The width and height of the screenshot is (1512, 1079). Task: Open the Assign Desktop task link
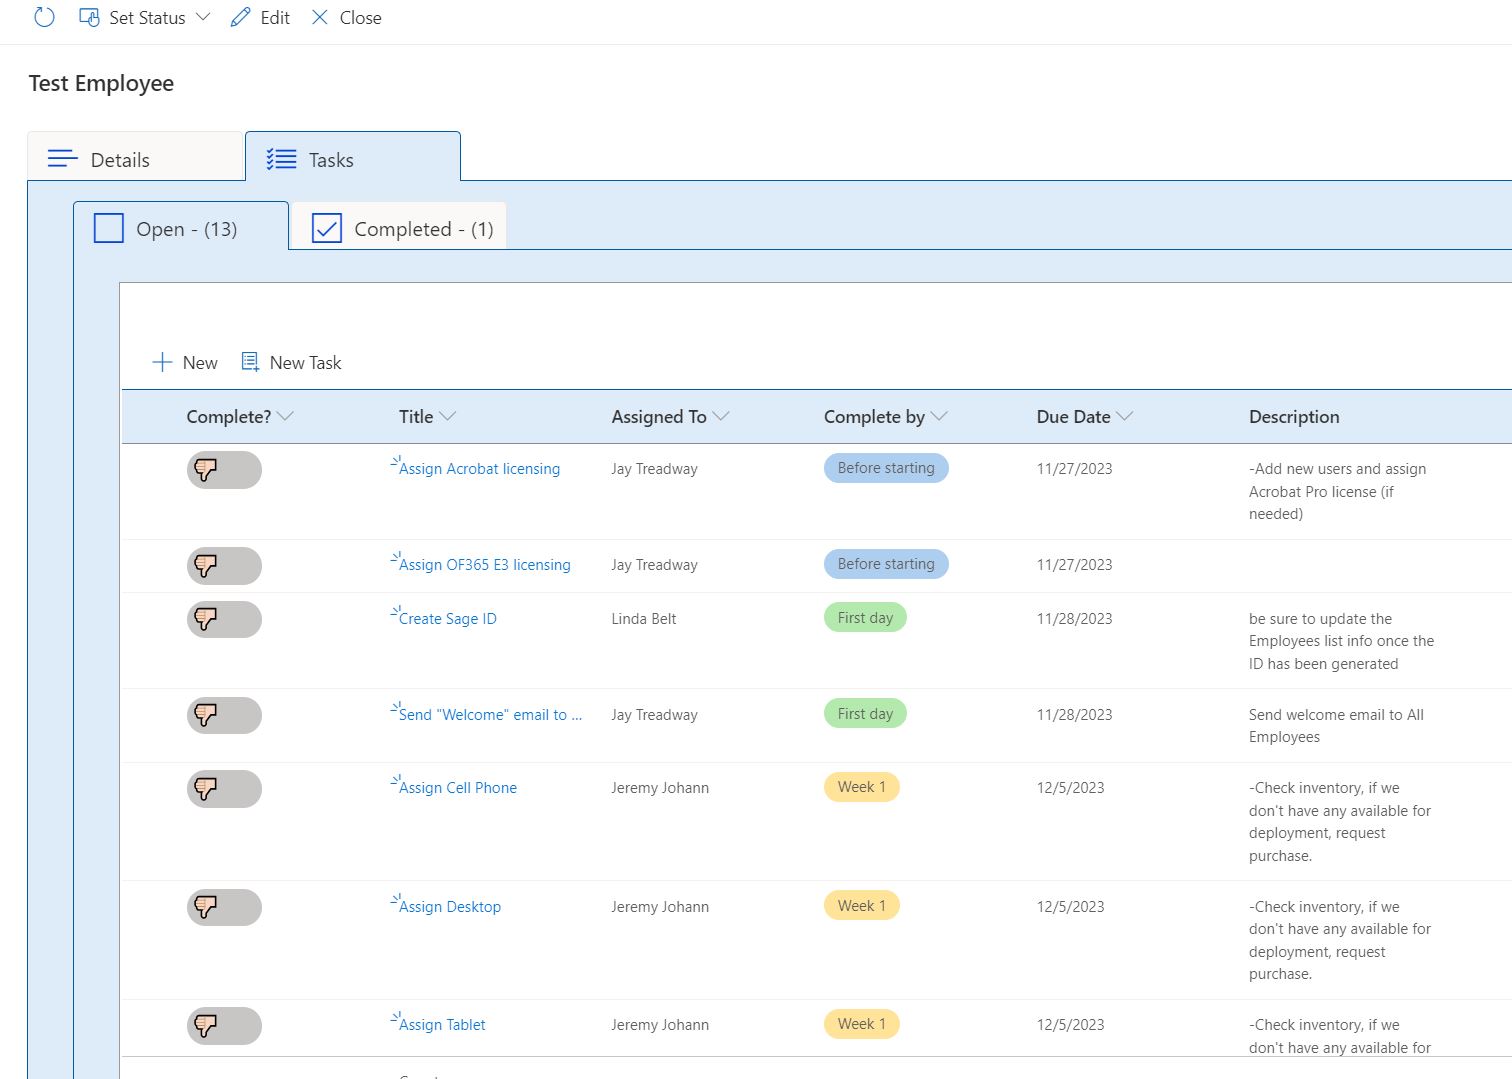pyautogui.click(x=449, y=907)
